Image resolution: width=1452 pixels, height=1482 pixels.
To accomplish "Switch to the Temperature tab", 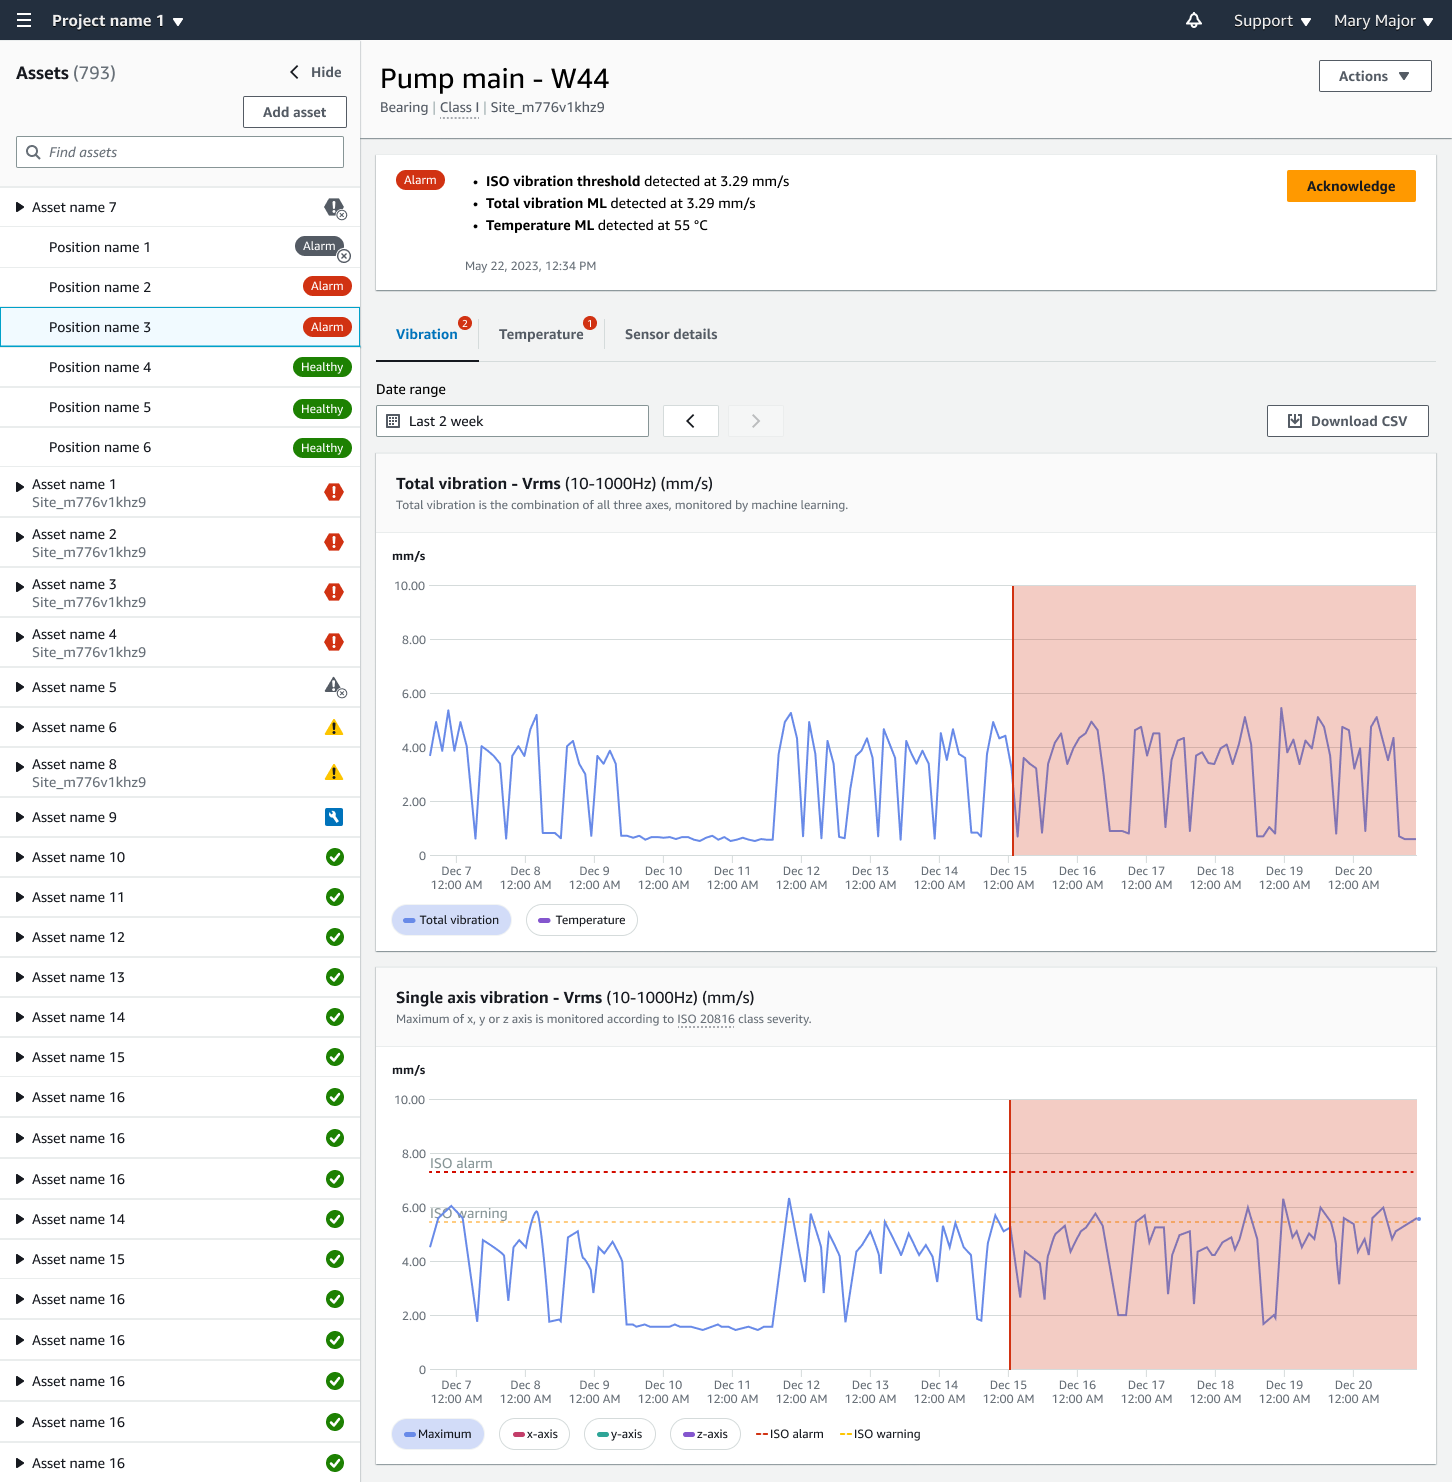I will coord(541,334).
